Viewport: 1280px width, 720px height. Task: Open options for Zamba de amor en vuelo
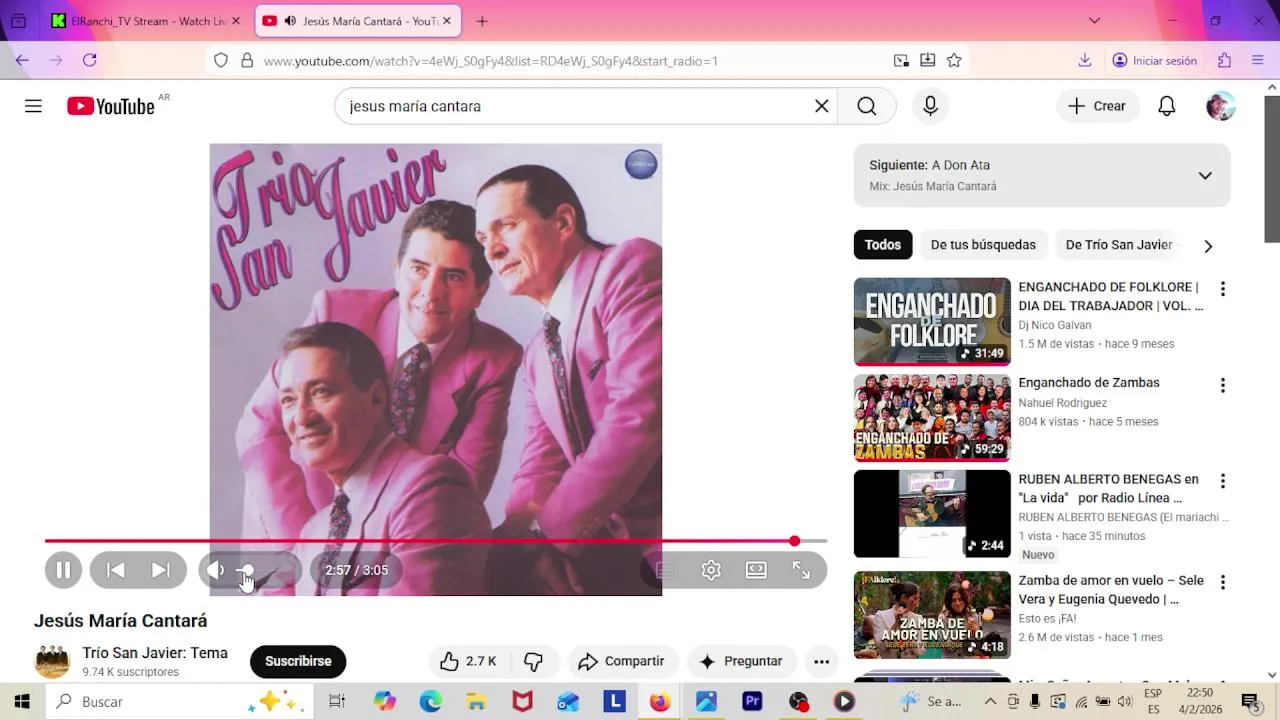[1222, 582]
